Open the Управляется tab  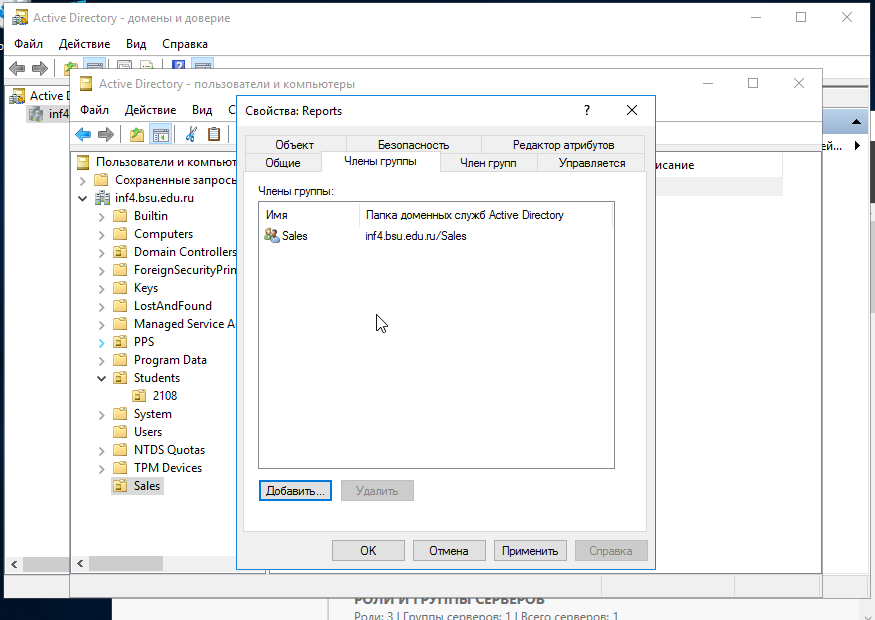tap(592, 163)
